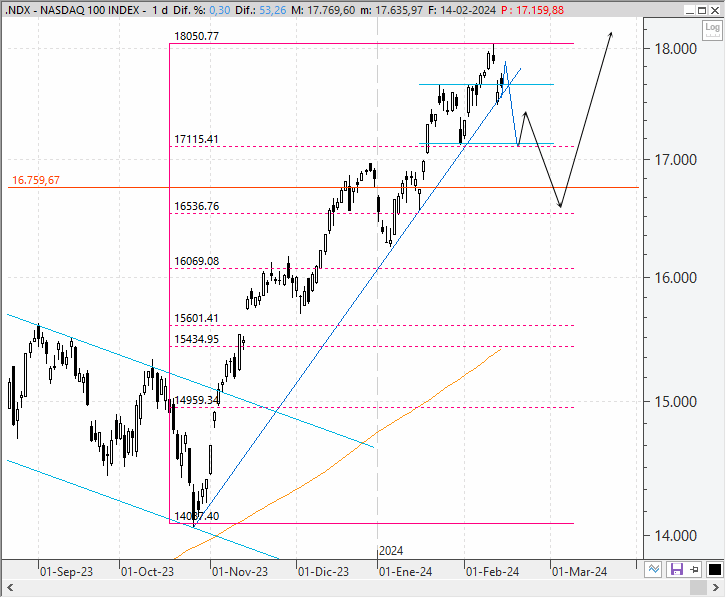726x598 pixels.
Task: Click the M: 17.769,60 high value
Action: click(x=323, y=10)
